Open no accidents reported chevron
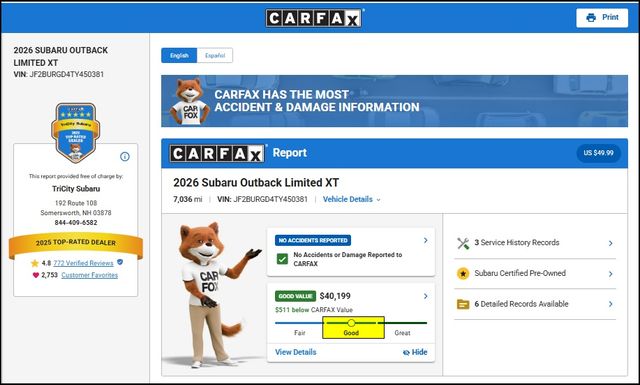The height and width of the screenshot is (385, 640). 426,240
